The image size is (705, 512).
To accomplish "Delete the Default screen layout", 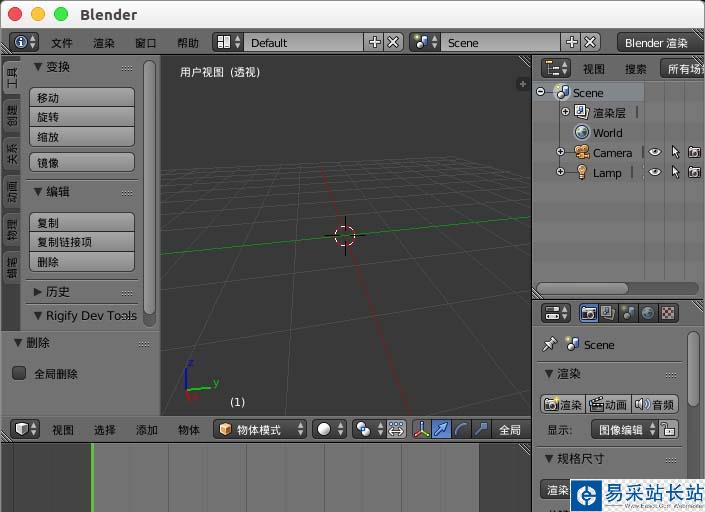I will 393,42.
